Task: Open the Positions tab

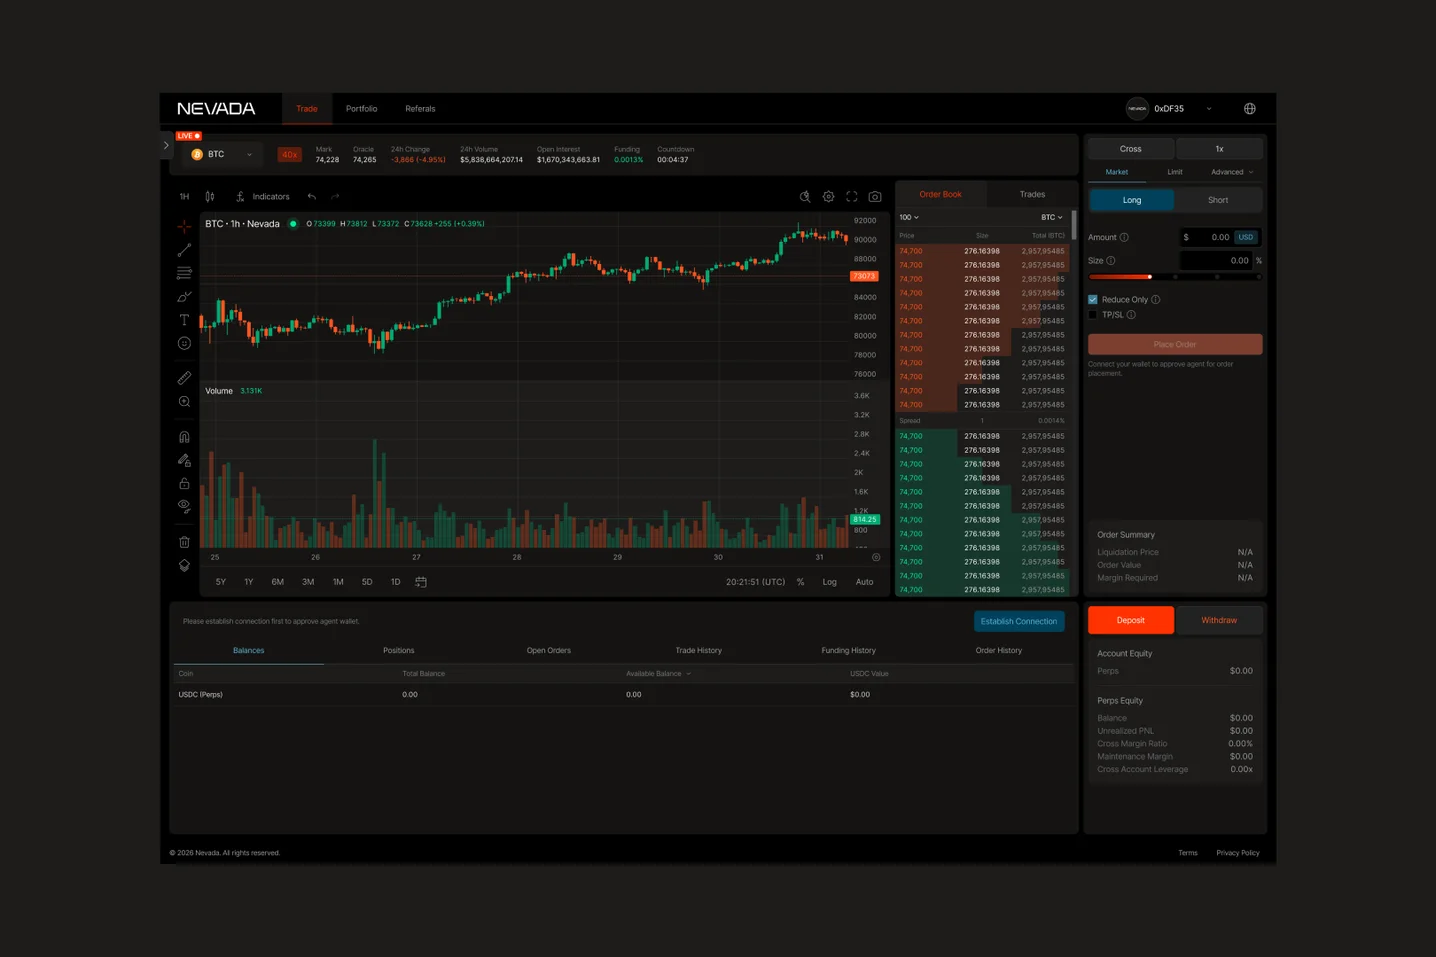Action: point(399,651)
